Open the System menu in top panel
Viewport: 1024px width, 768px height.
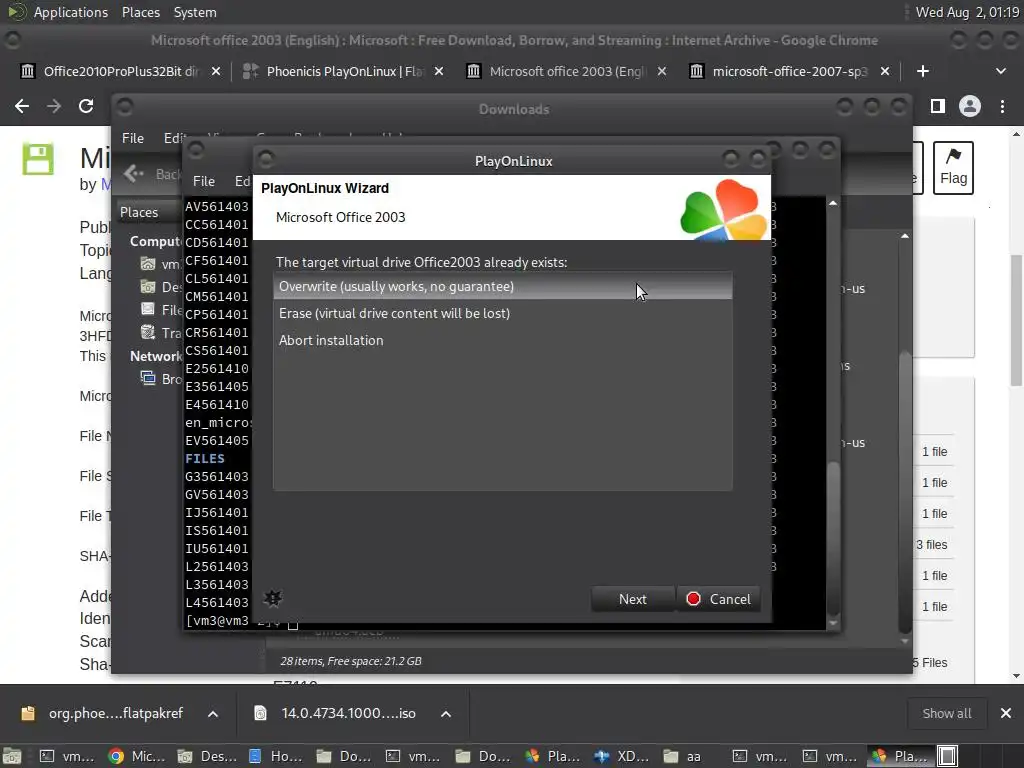tap(195, 12)
